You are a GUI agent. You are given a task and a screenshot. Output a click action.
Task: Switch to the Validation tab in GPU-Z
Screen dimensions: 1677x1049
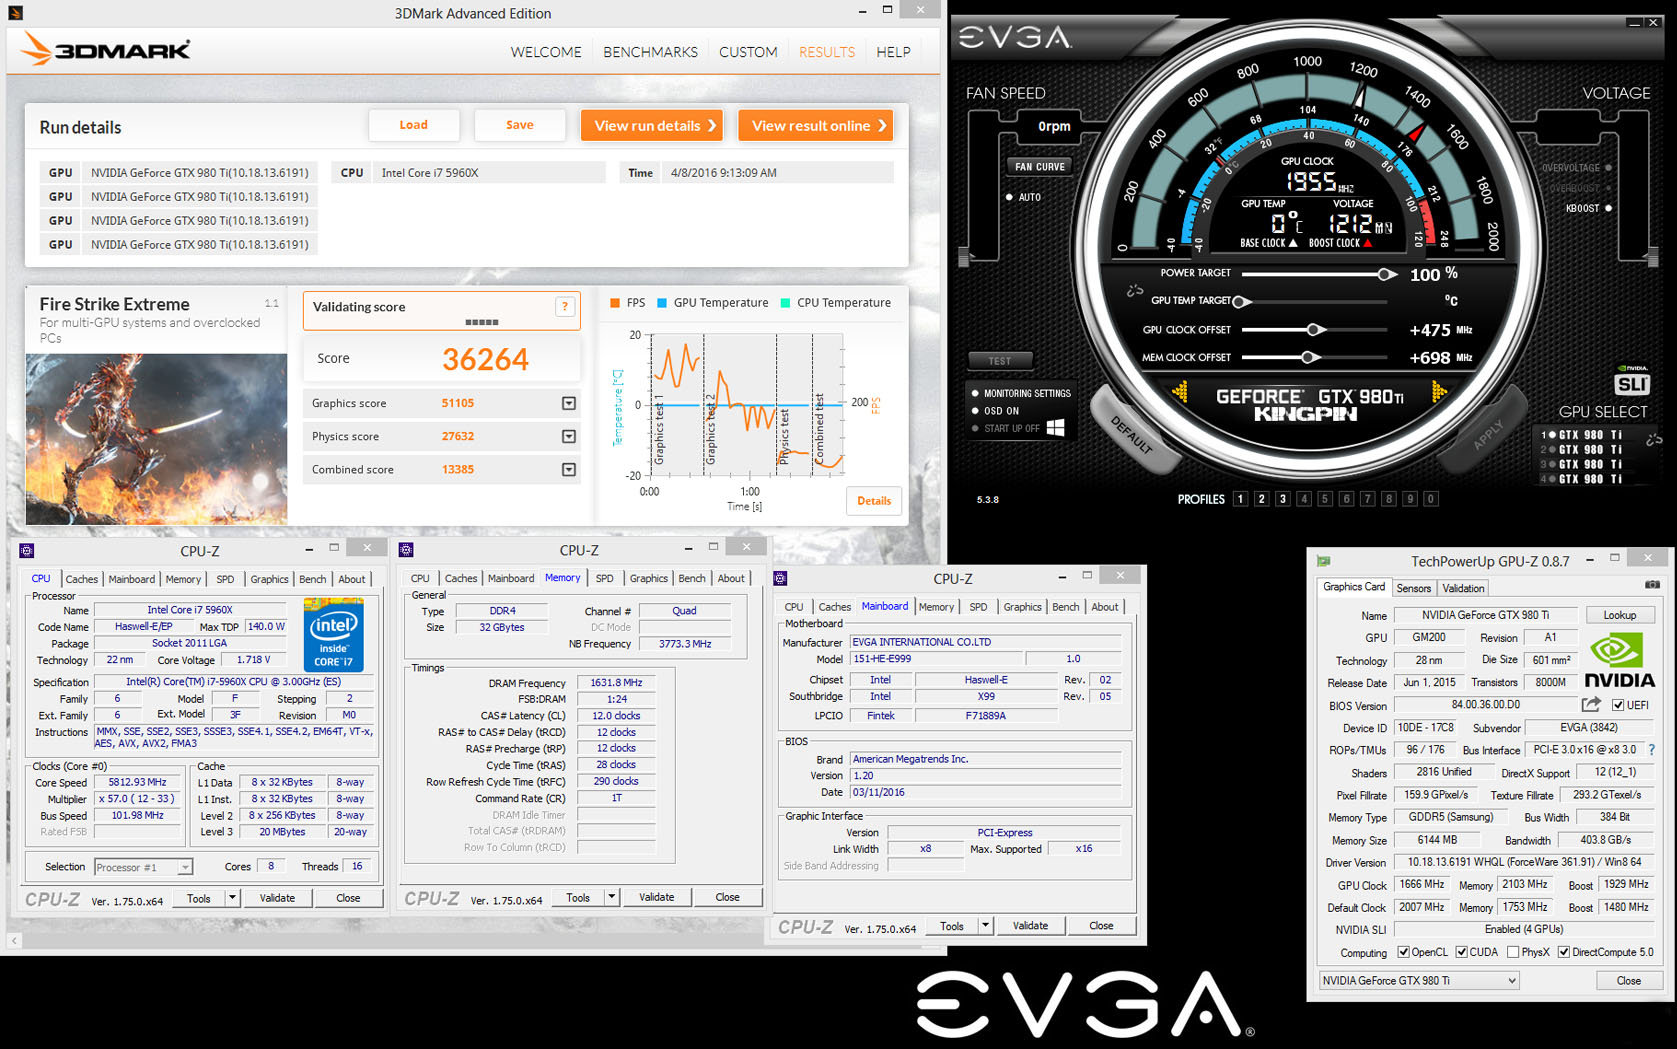(x=1463, y=588)
